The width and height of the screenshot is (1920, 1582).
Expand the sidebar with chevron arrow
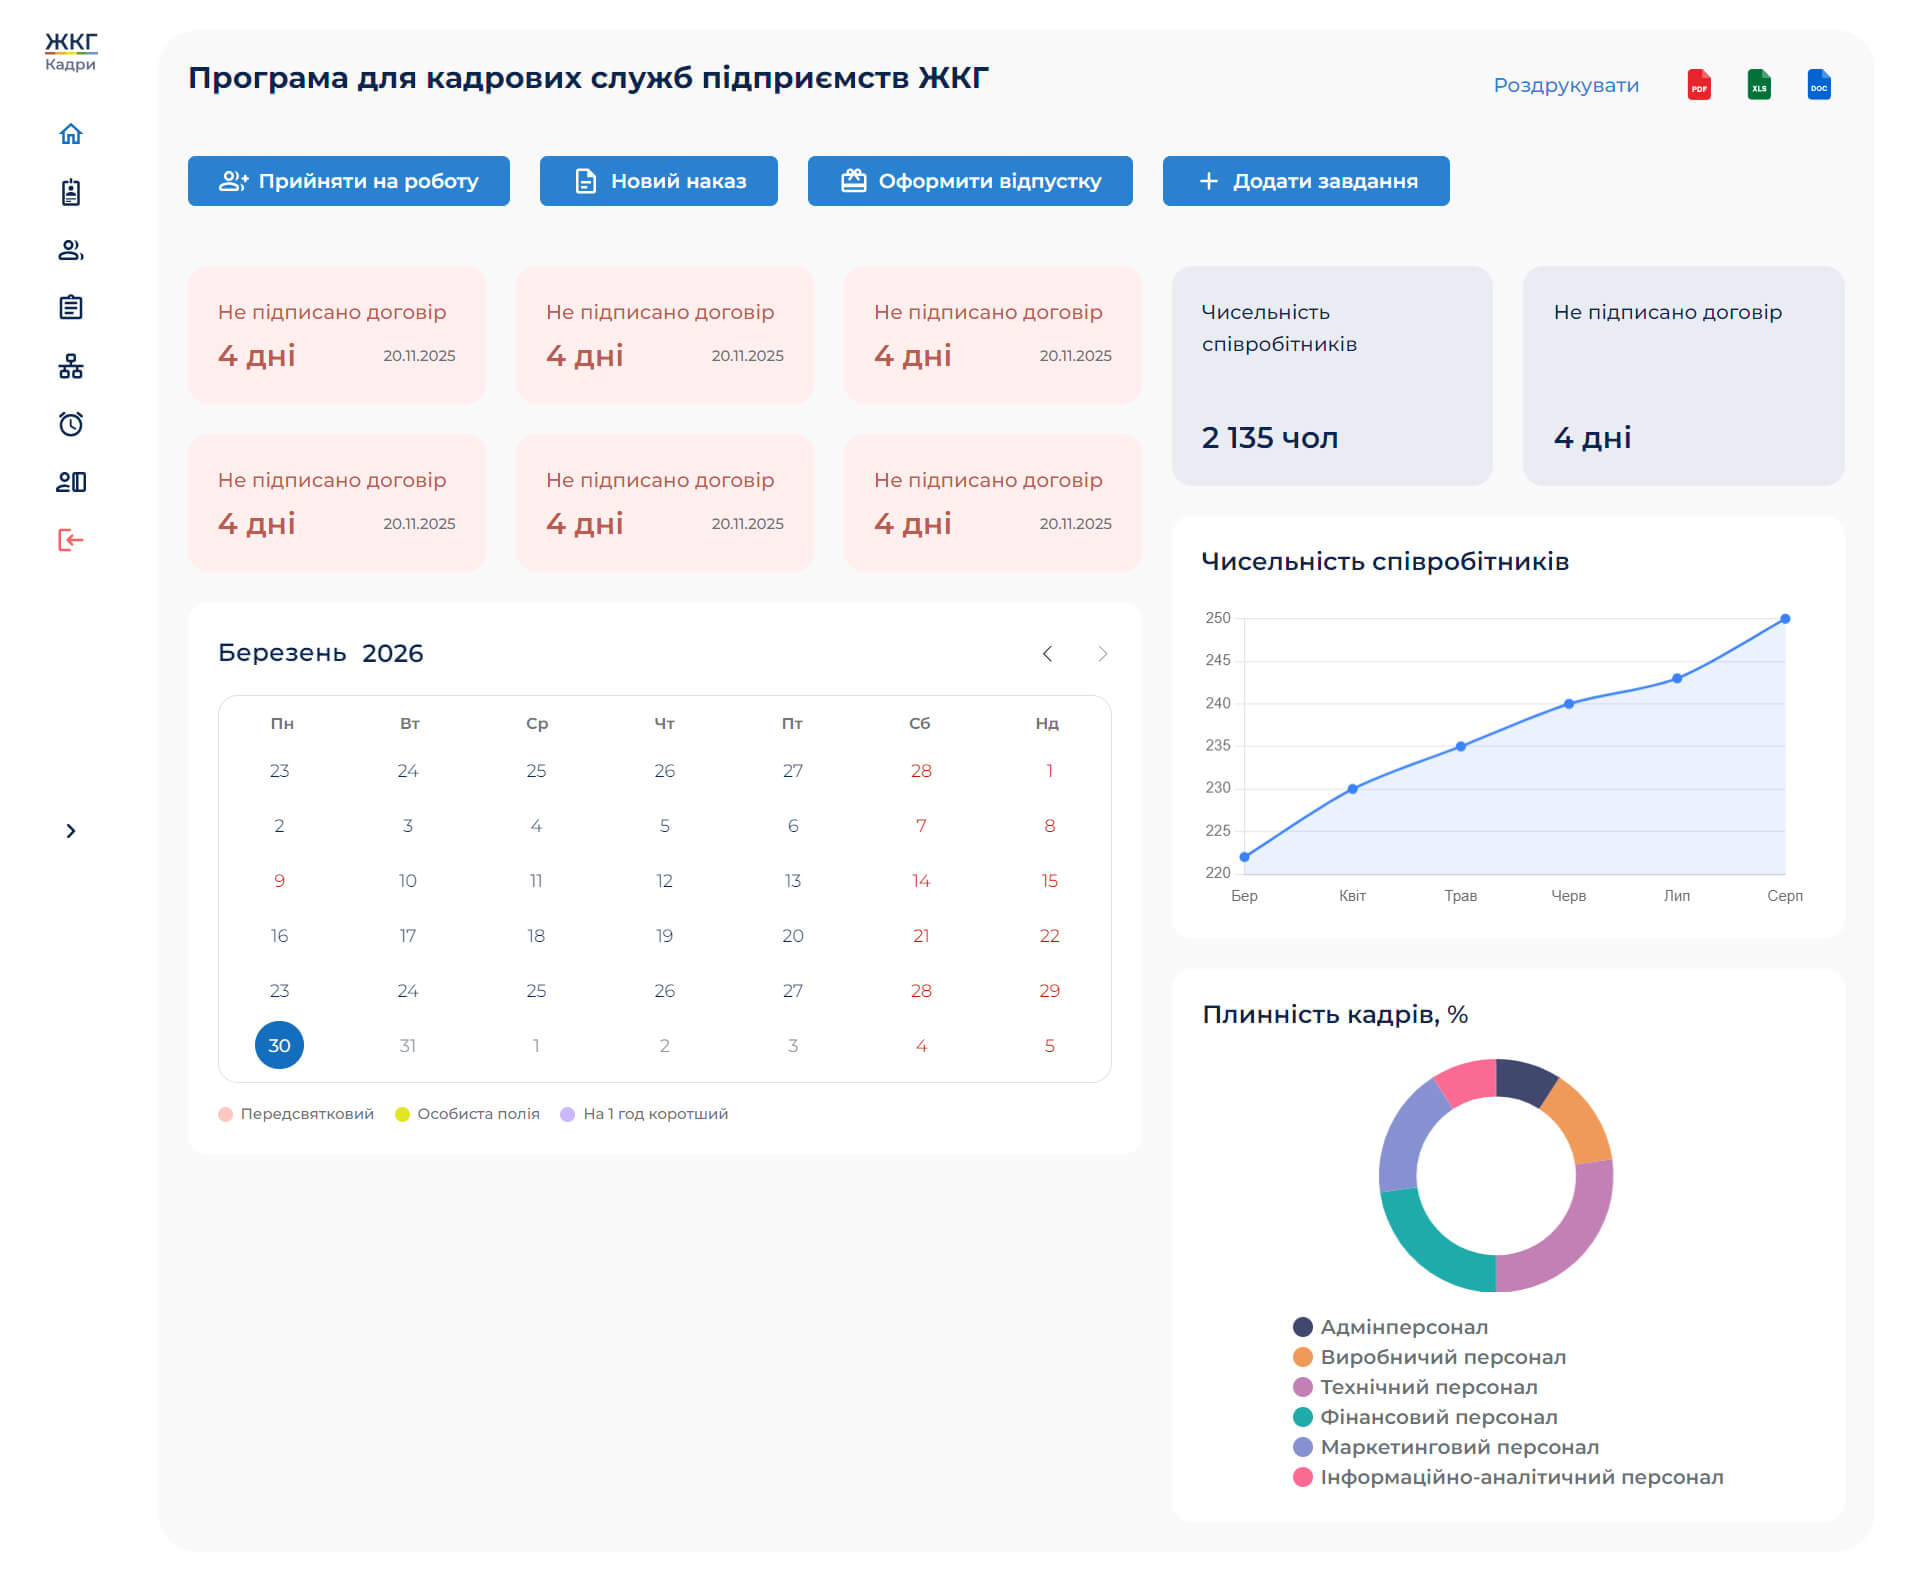[x=70, y=831]
